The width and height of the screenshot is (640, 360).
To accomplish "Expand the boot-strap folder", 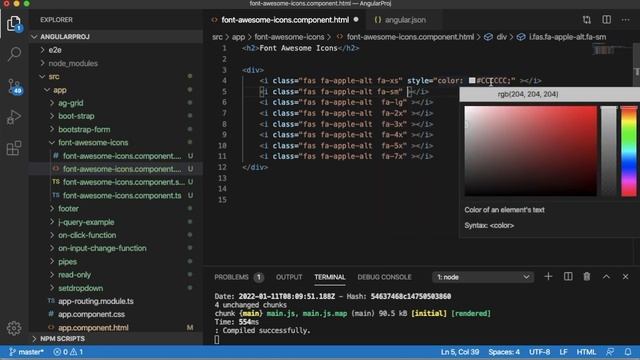I will pyautogui.click(x=116, y=116).
